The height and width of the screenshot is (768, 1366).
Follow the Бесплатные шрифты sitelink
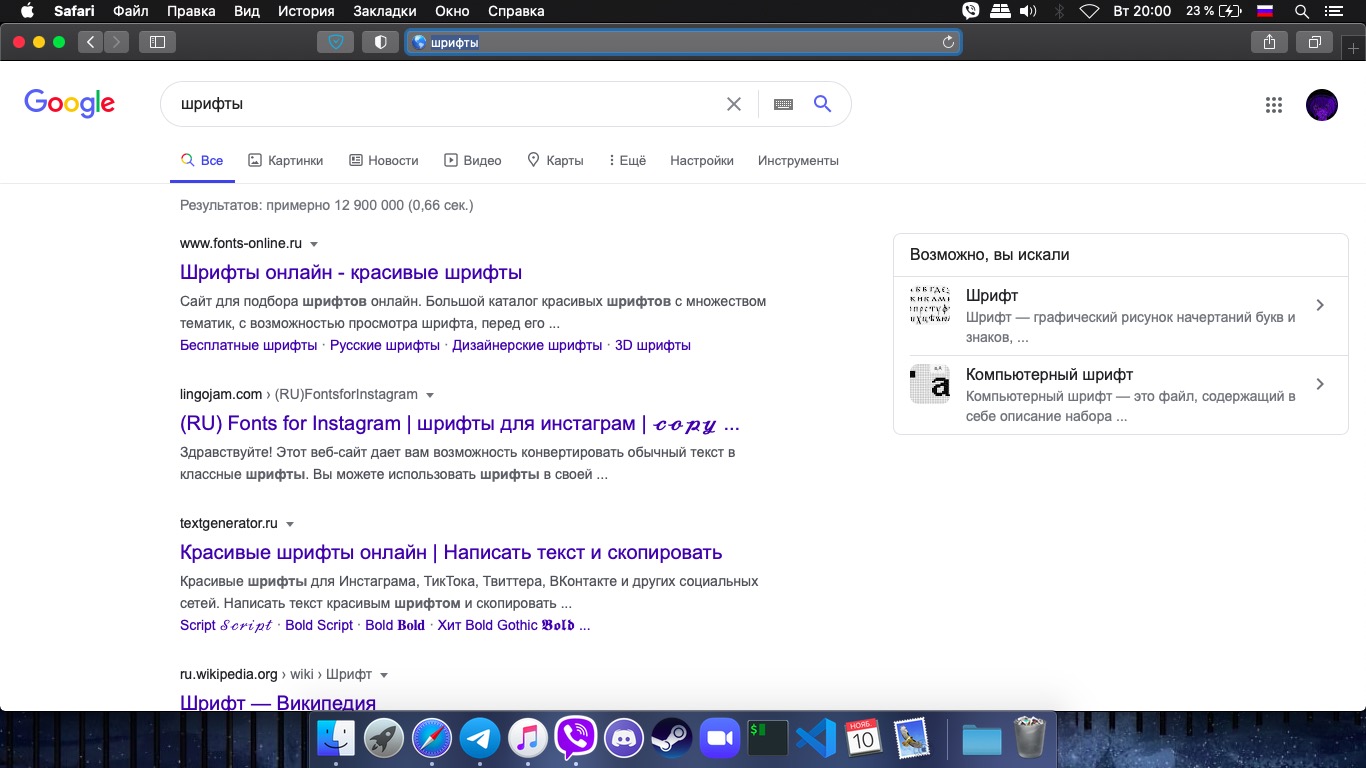tap(248, 345)
